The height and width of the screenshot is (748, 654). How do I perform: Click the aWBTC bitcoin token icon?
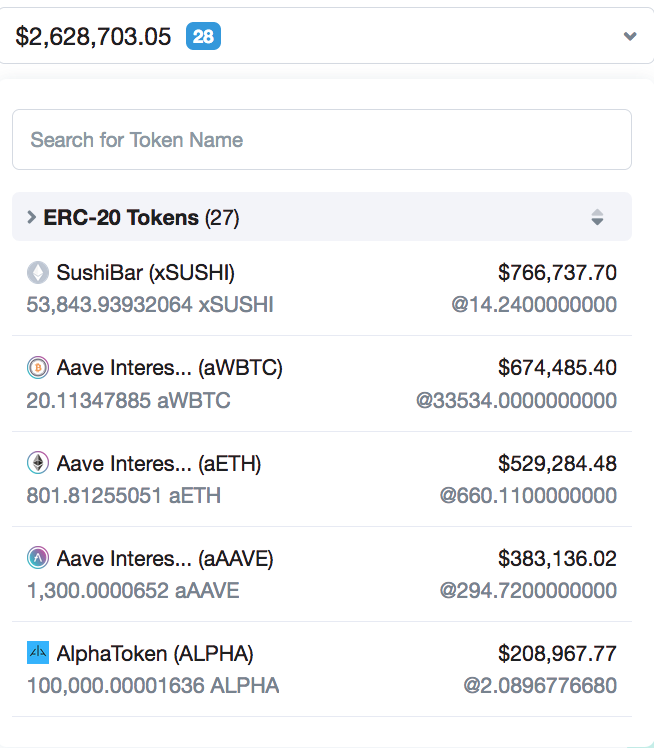click(x=38, y=368)
